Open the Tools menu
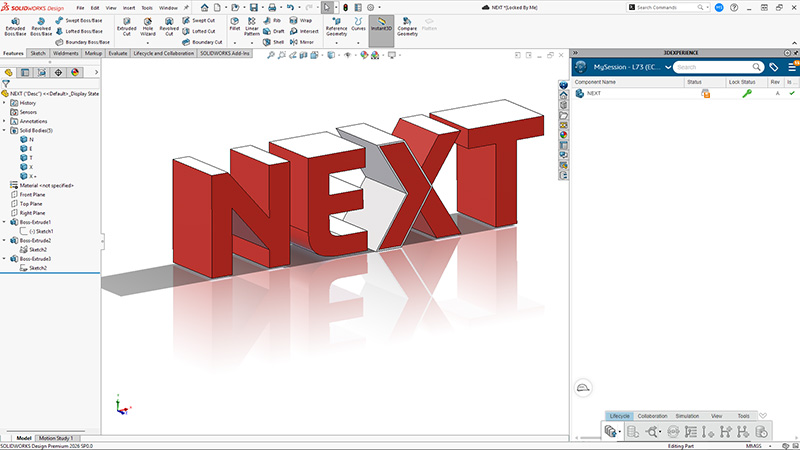This screenshot has height=450, width=800. point(147,8)
